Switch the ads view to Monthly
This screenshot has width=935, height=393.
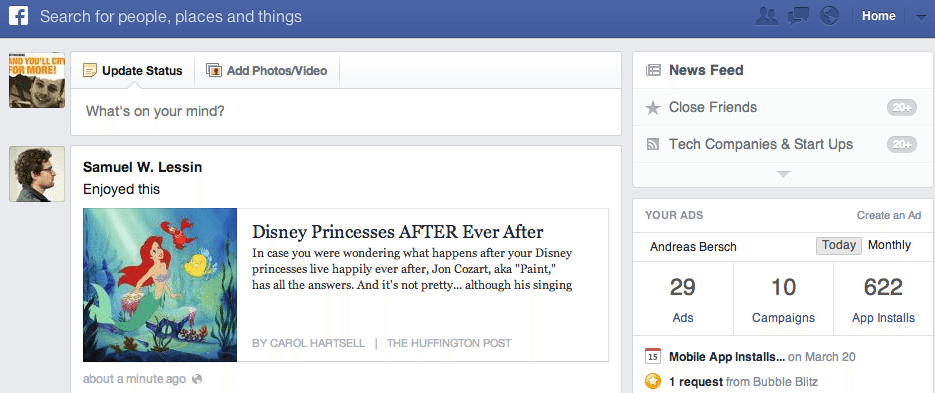click(889, 245)
